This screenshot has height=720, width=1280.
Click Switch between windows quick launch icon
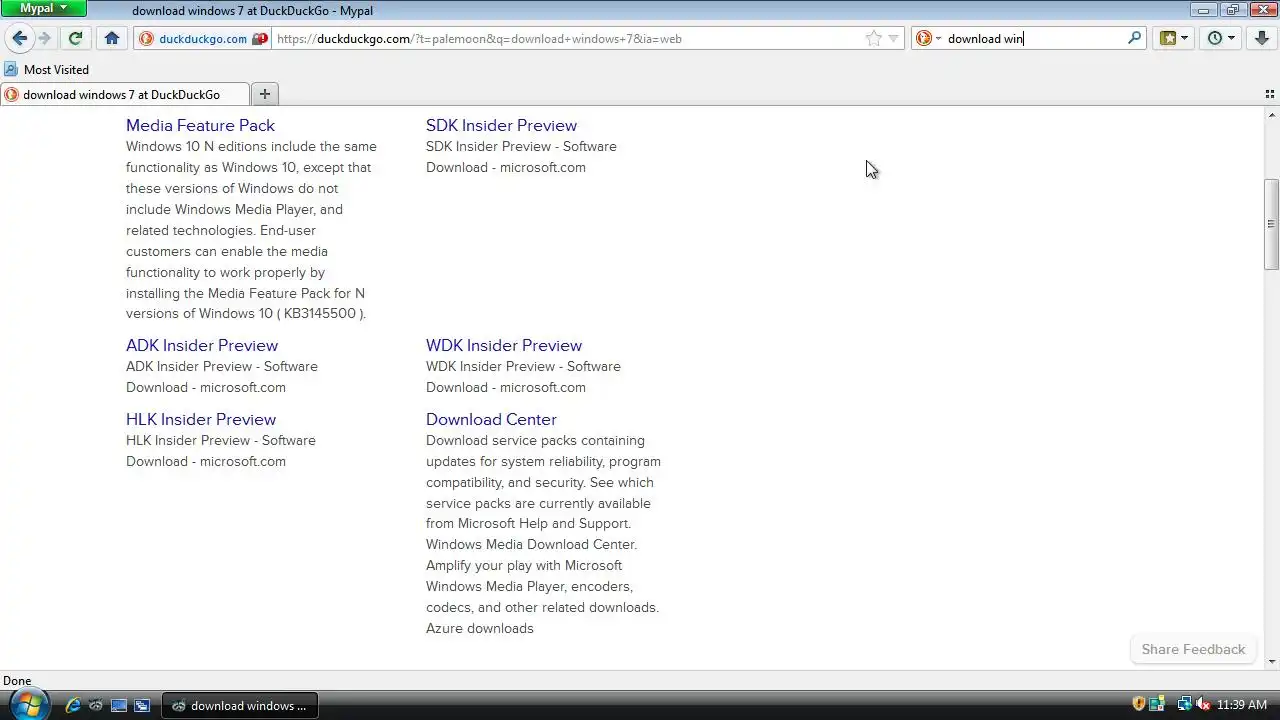click(x=142, y=705)
